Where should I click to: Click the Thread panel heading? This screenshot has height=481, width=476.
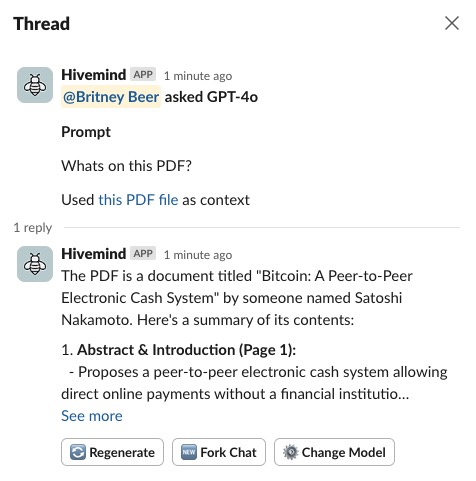point(42,24)
